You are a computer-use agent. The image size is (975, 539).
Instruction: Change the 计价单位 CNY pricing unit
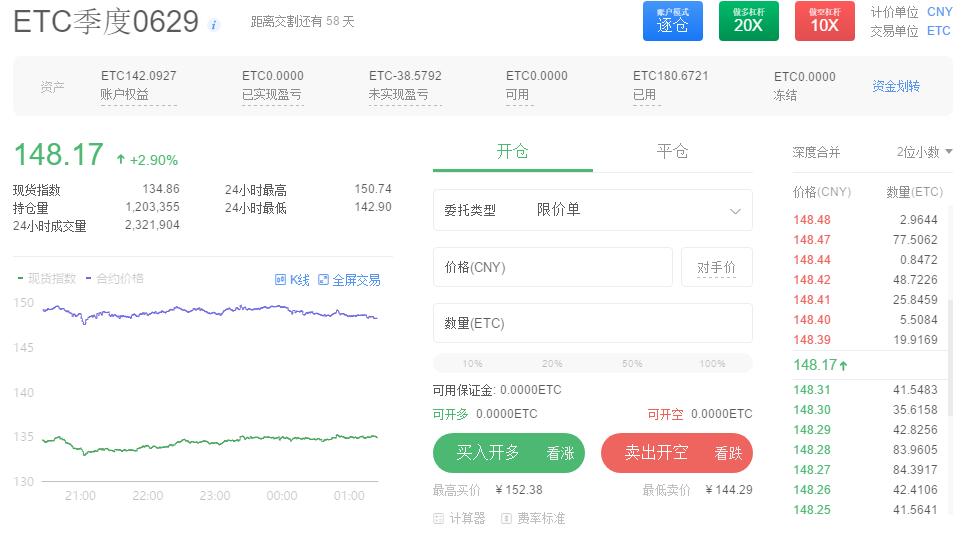939,12
